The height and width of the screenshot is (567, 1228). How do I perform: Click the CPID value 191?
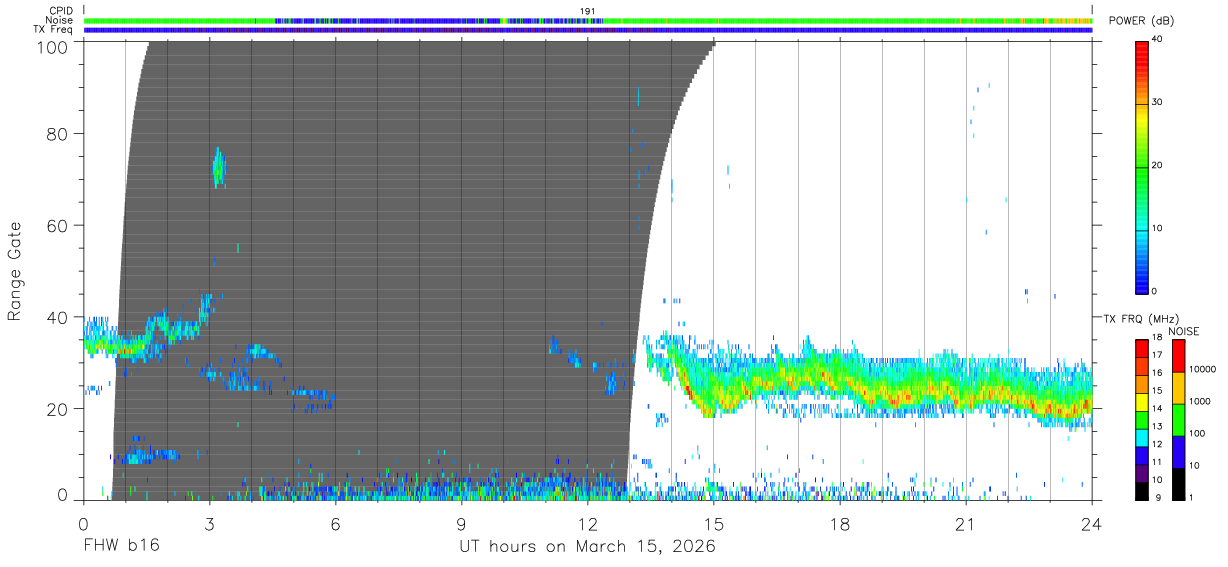pyautogui.click(x=588, y=11)
